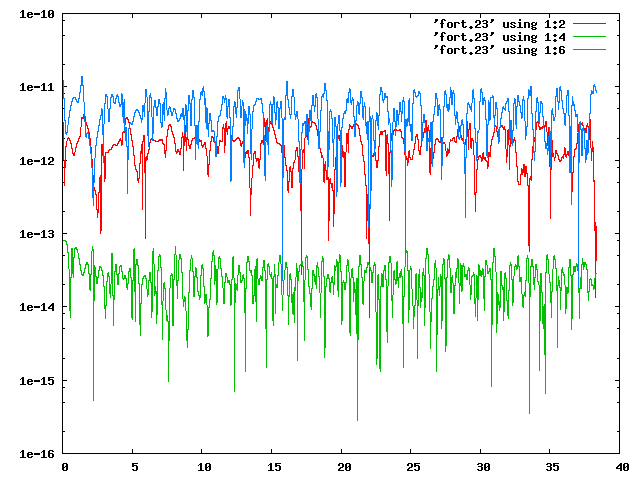Click y-axis label 1e-11
This screenshot has width=640, height=480.
click(x=37, y=87)
